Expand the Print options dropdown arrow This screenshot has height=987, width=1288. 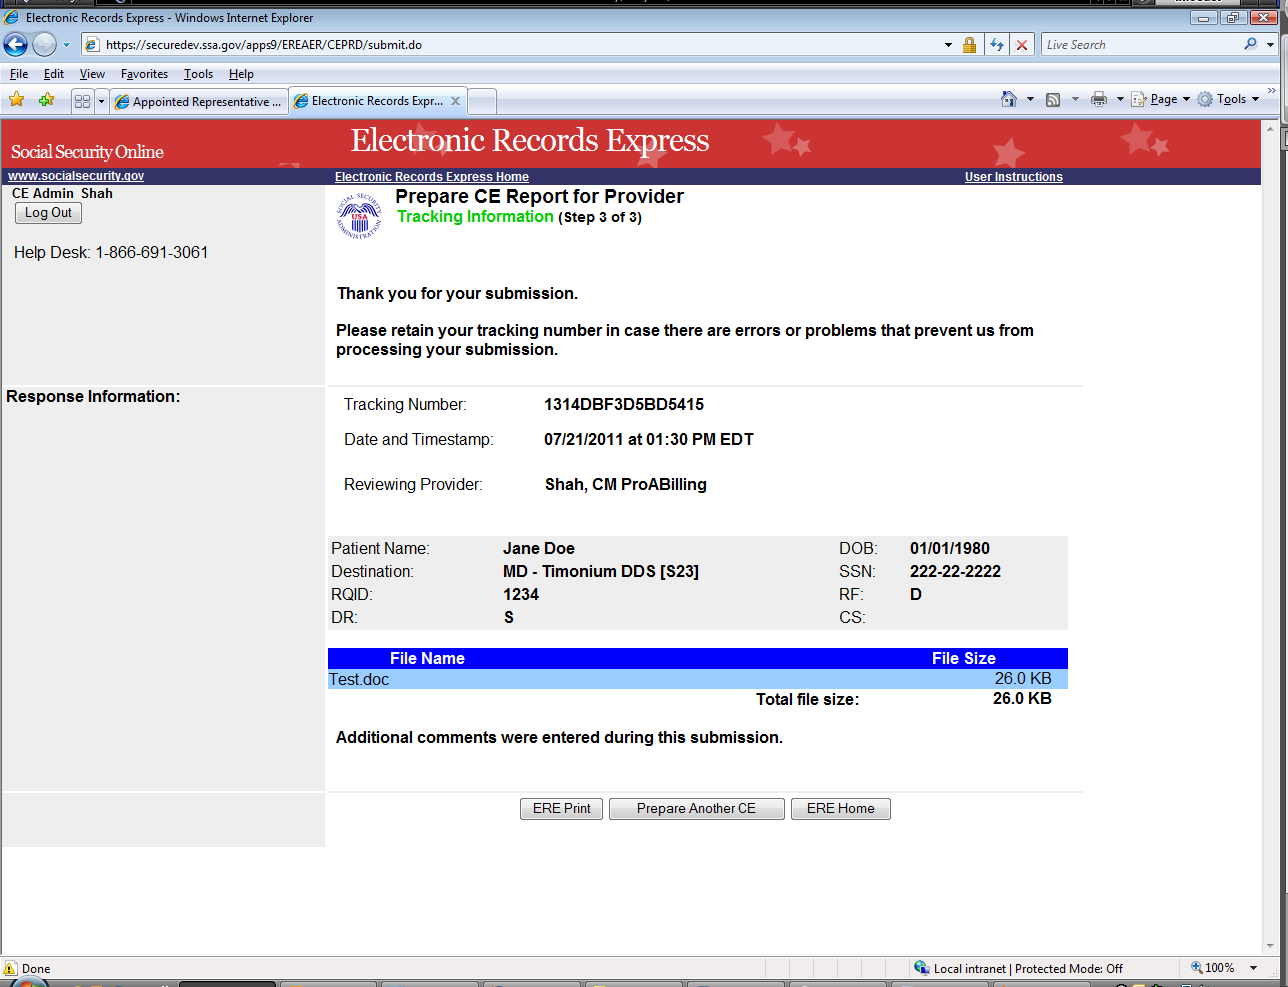pyautogui.click(x=1120, y=99)
